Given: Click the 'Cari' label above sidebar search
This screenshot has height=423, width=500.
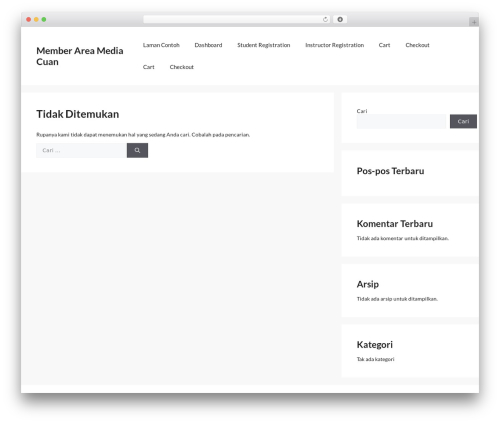Looking at the screenshot, I should coord(362,111).
